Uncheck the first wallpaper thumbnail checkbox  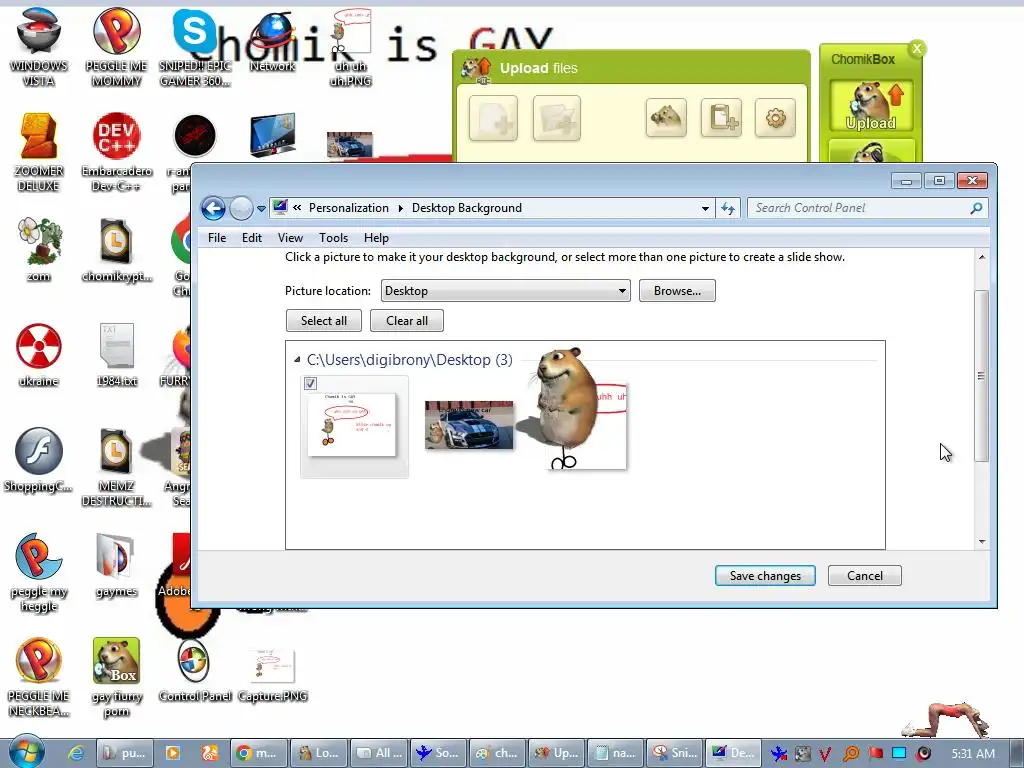311,383
